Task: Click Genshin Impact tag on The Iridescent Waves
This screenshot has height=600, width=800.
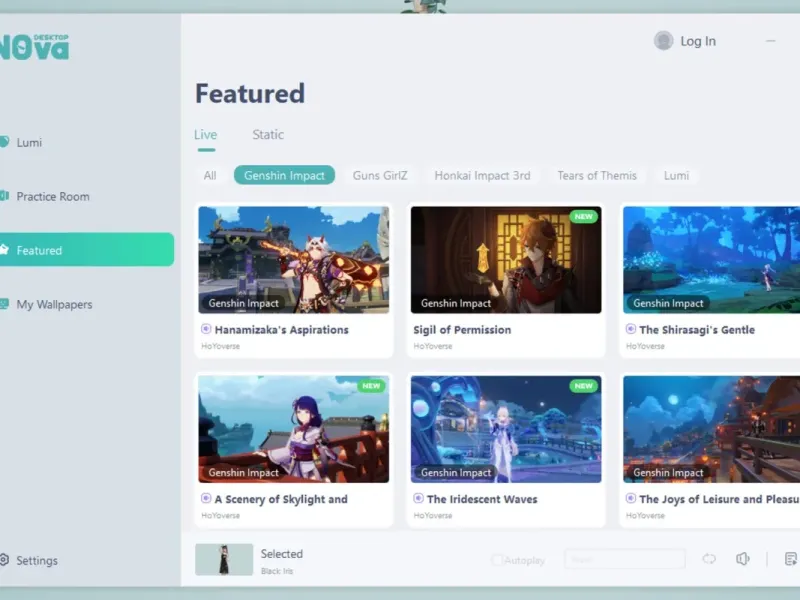Action: tap(456, 472)
